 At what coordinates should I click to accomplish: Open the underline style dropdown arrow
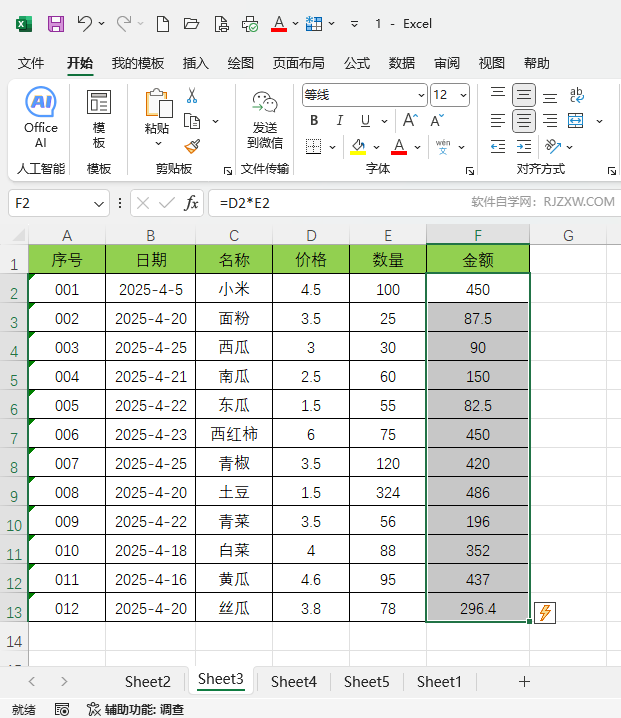385,121
